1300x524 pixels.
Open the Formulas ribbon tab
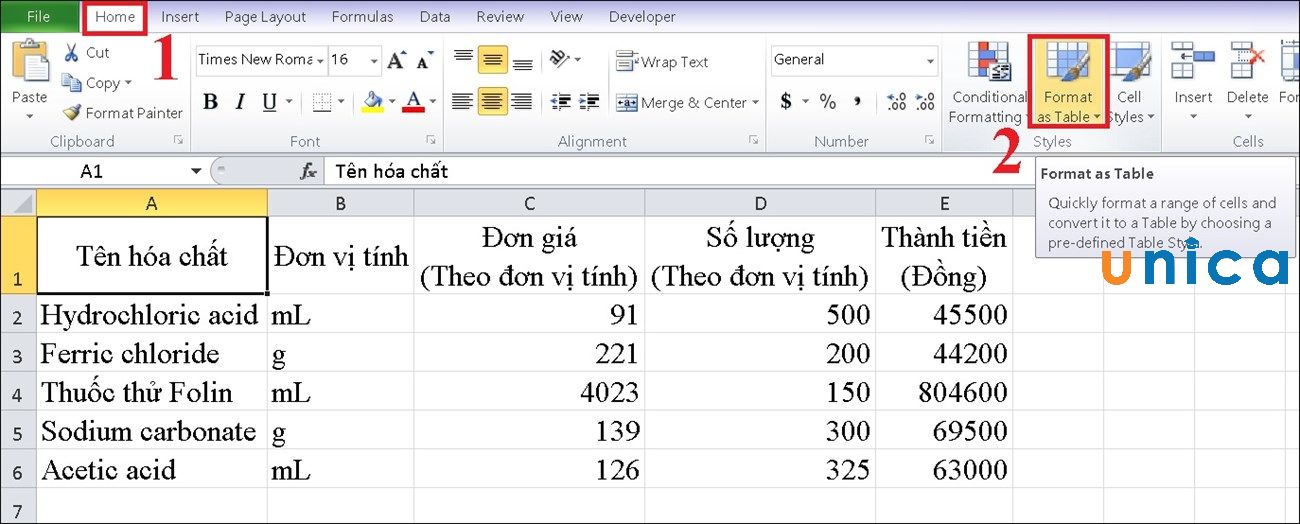click(362, 17)
